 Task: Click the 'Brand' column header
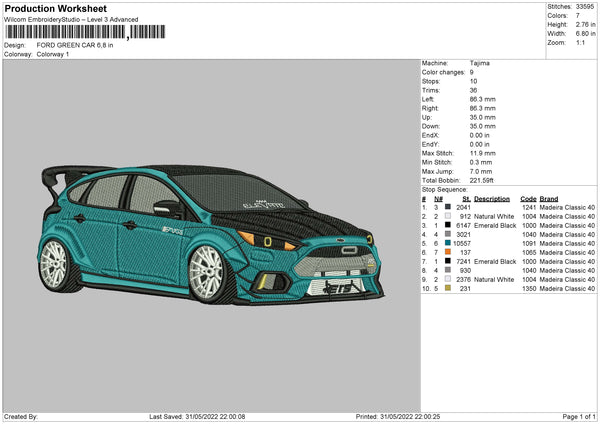pos(549,199)
